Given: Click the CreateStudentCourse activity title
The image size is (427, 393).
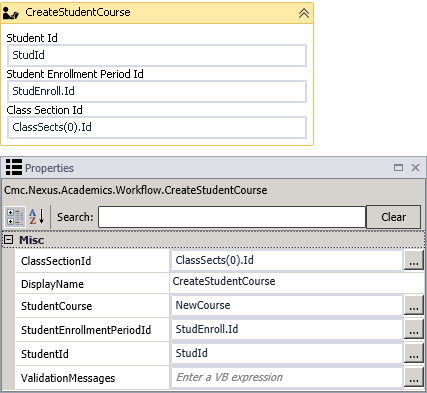Looking at the screenshot, I should coord(78,12).
